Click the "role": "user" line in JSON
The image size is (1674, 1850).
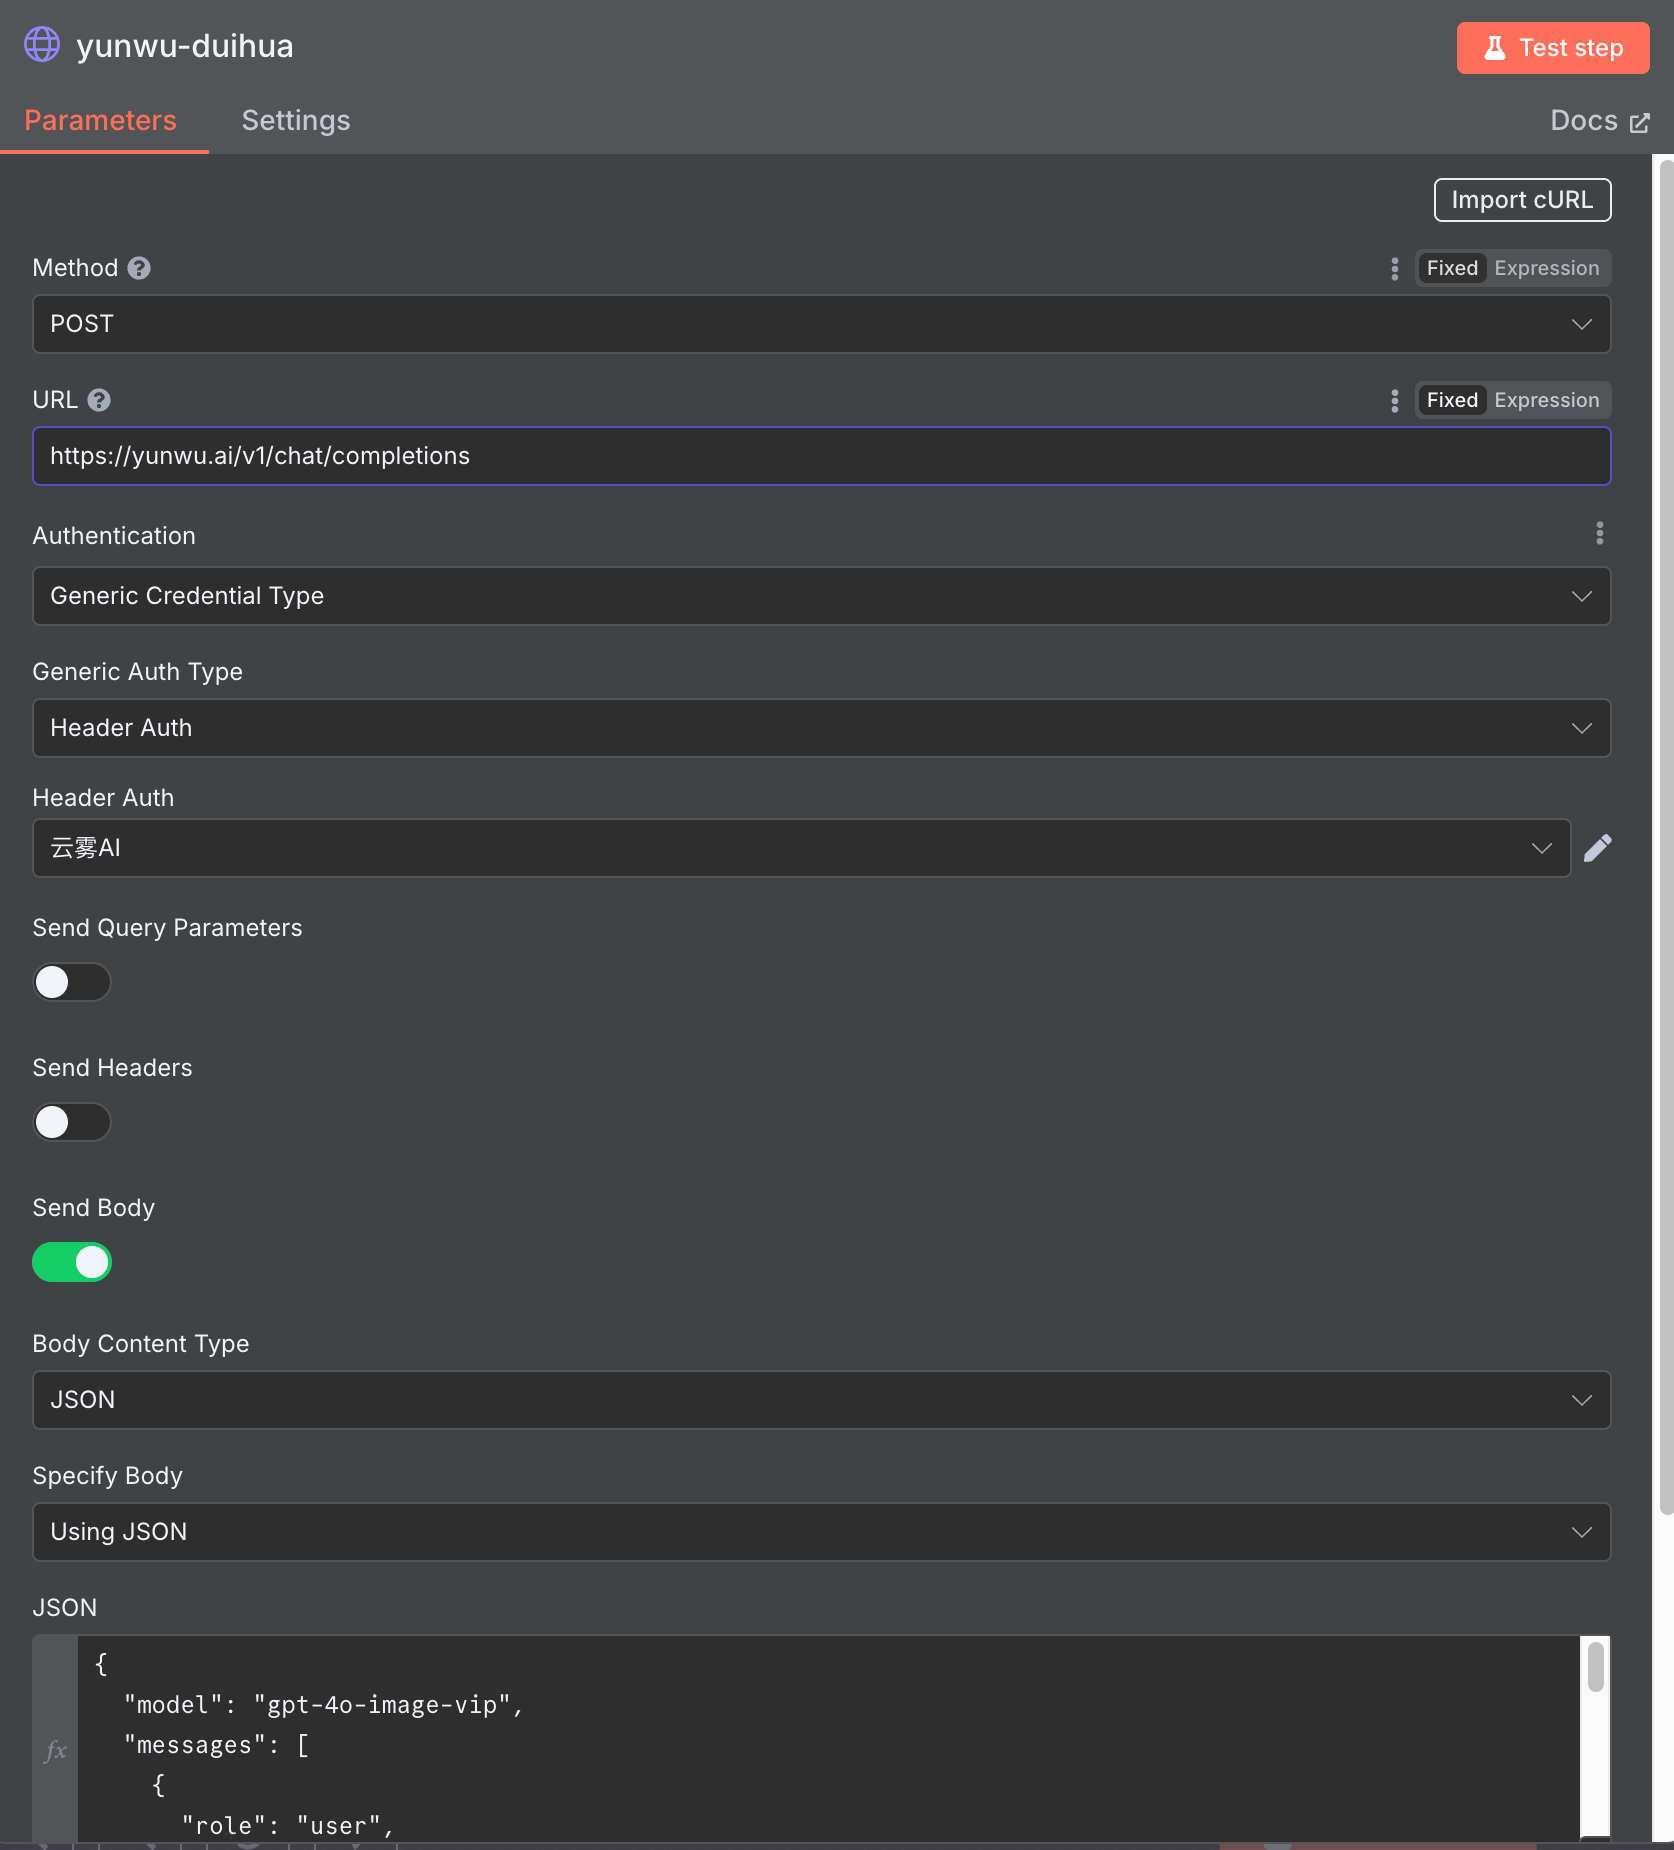click(x=288, y=1826)
